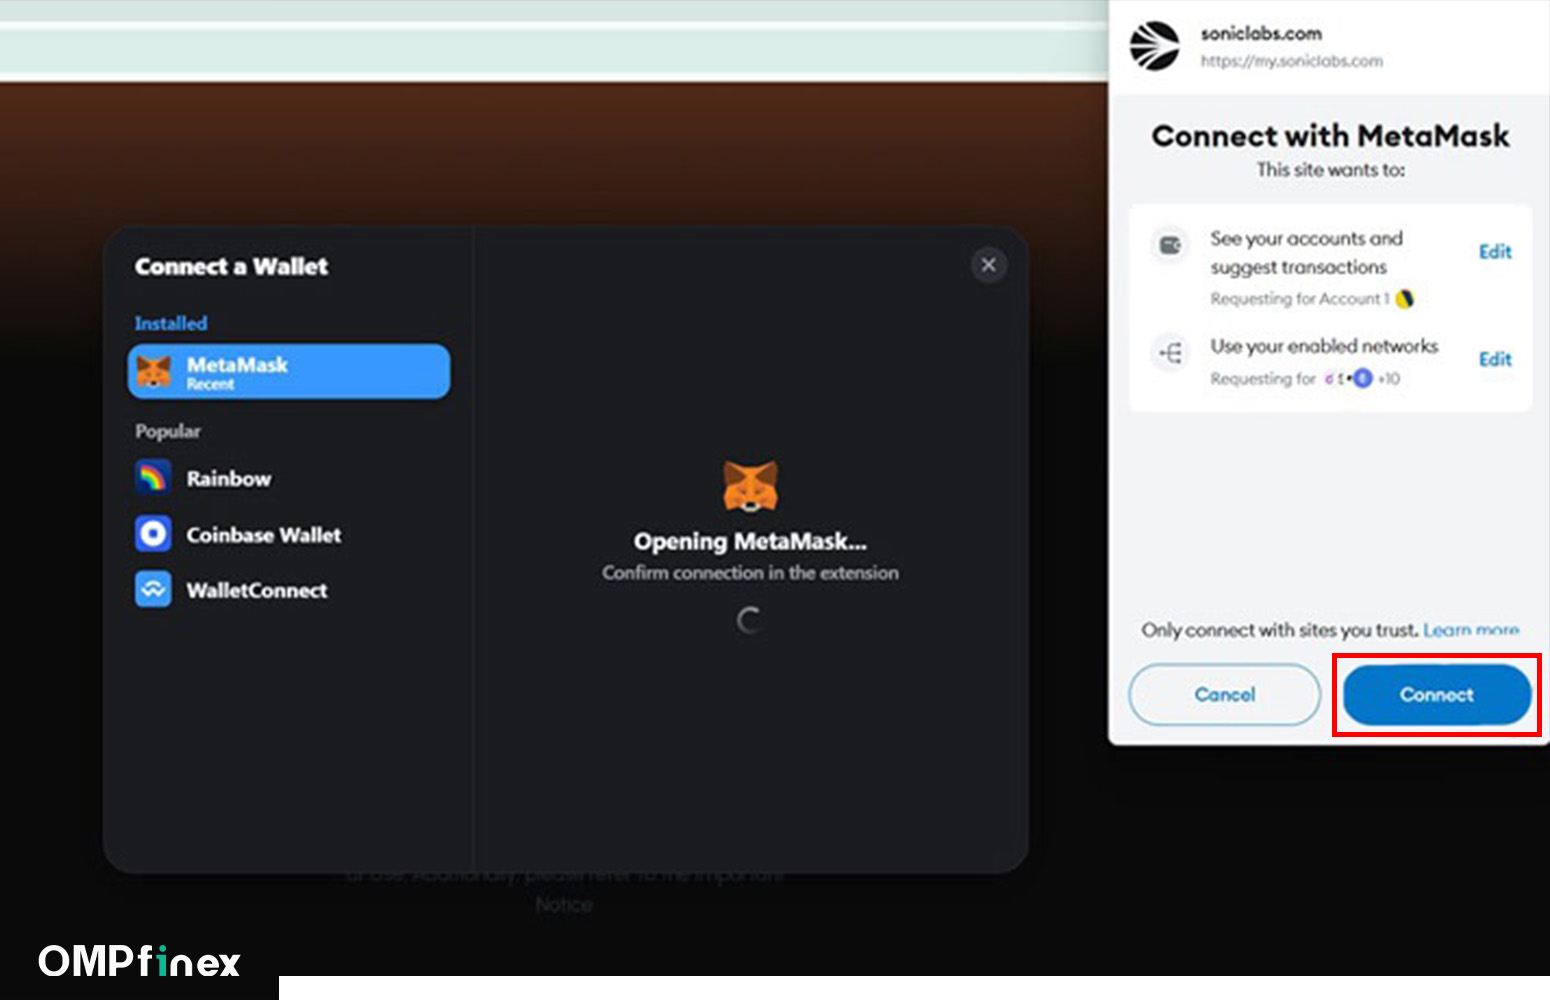Click the Sonic Labs site logo
The height and width of the screenshot is (1000, 1550).
click(x=1154, y=46)
